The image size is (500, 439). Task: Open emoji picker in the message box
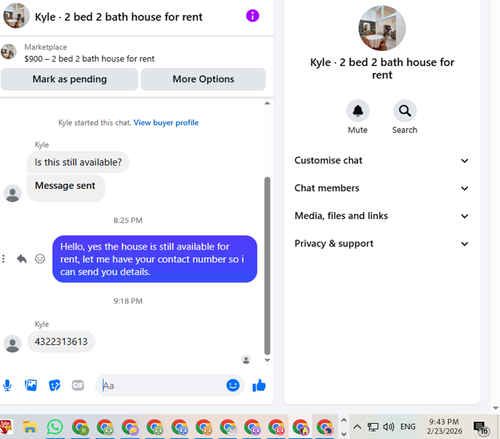tap(233, 385)
